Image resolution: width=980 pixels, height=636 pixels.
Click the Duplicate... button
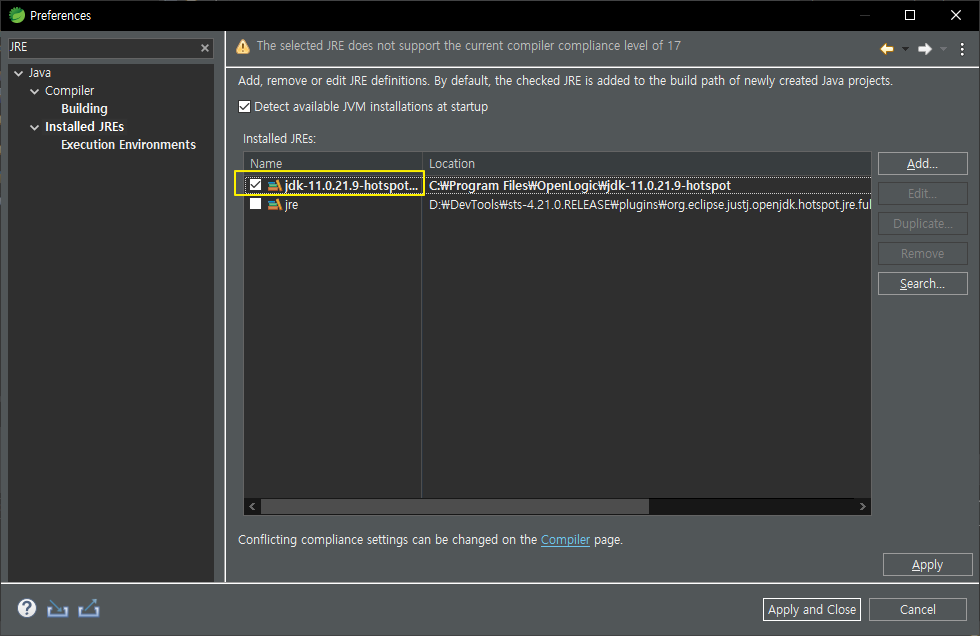[x=922, y=224]
